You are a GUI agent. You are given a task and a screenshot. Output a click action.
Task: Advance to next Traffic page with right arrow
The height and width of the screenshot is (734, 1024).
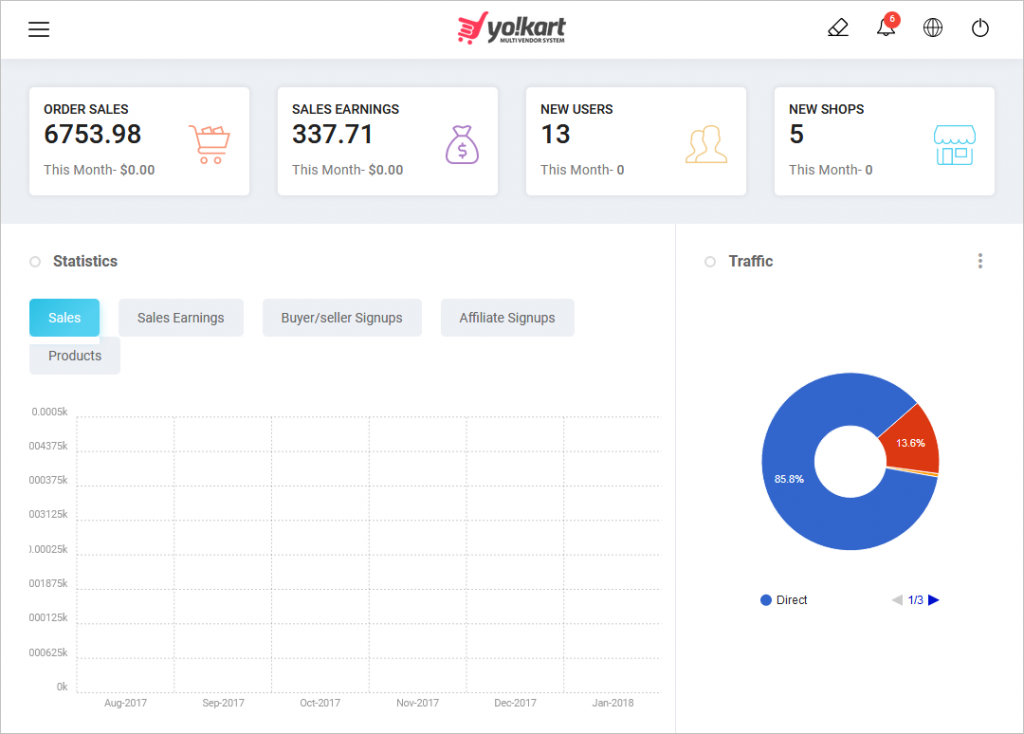pos(933,599)
